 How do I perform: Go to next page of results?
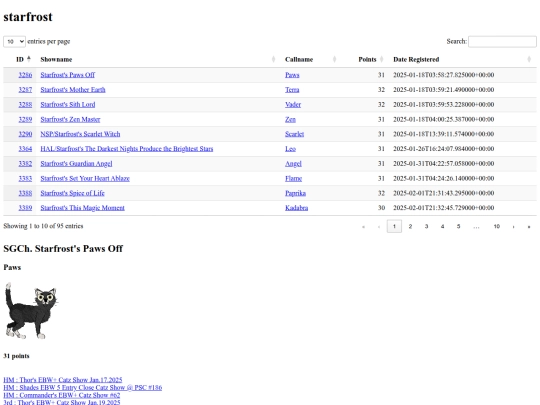click(x=513, y=226)
